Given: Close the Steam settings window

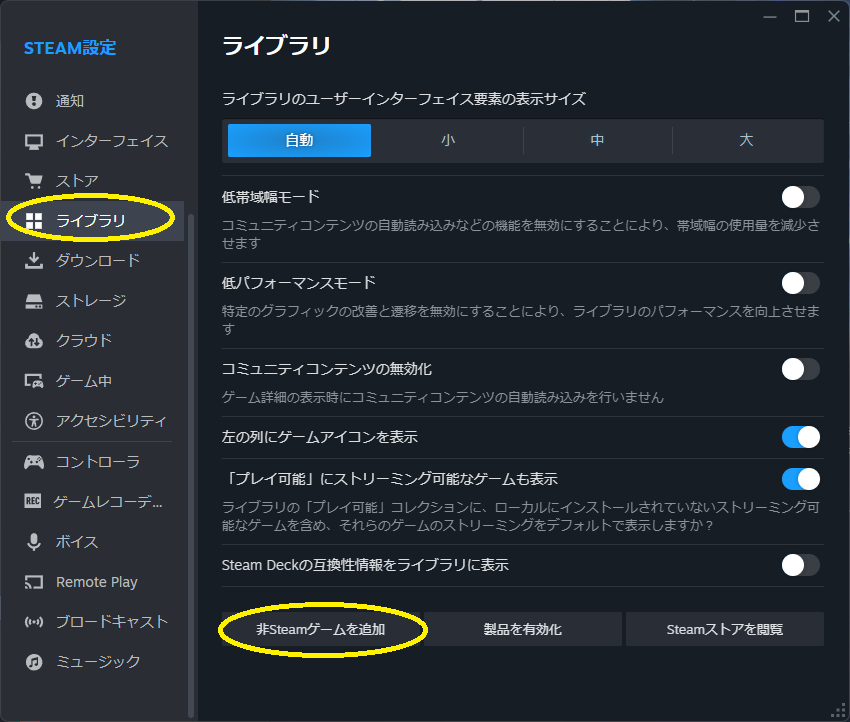Looking at the screenshot, I should 834,16.
